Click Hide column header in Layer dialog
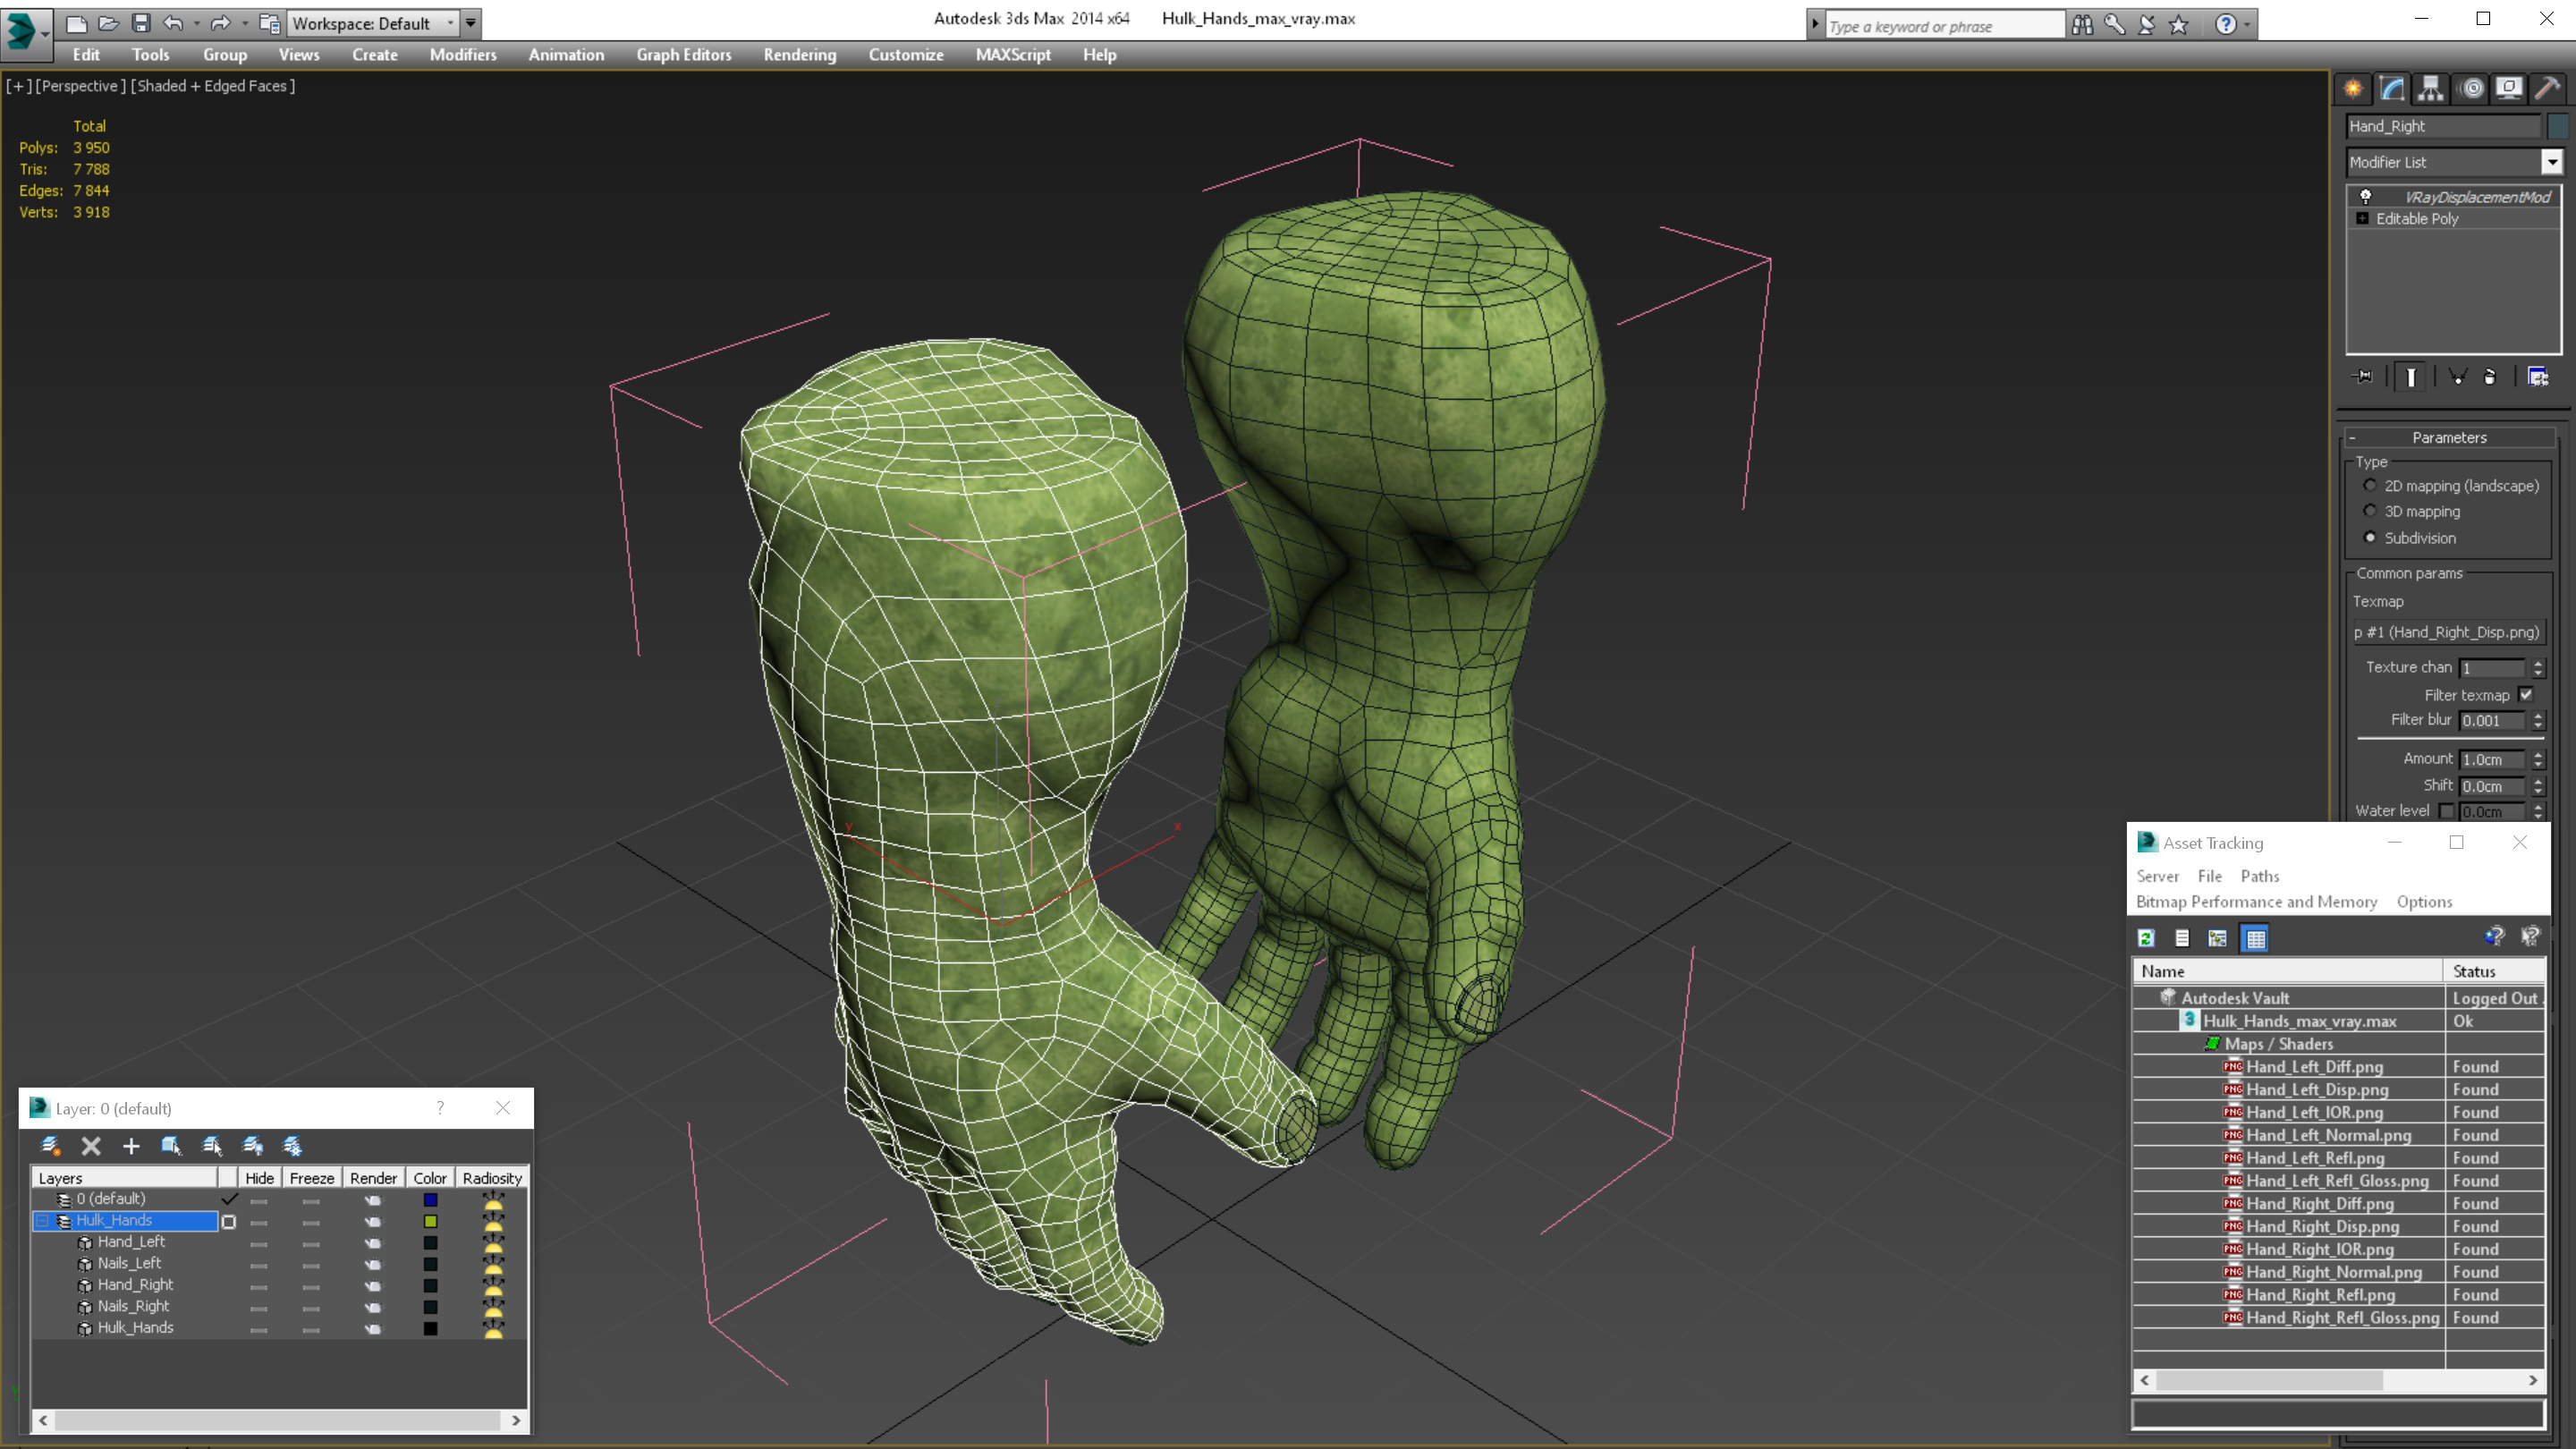 coord(259,1178)
